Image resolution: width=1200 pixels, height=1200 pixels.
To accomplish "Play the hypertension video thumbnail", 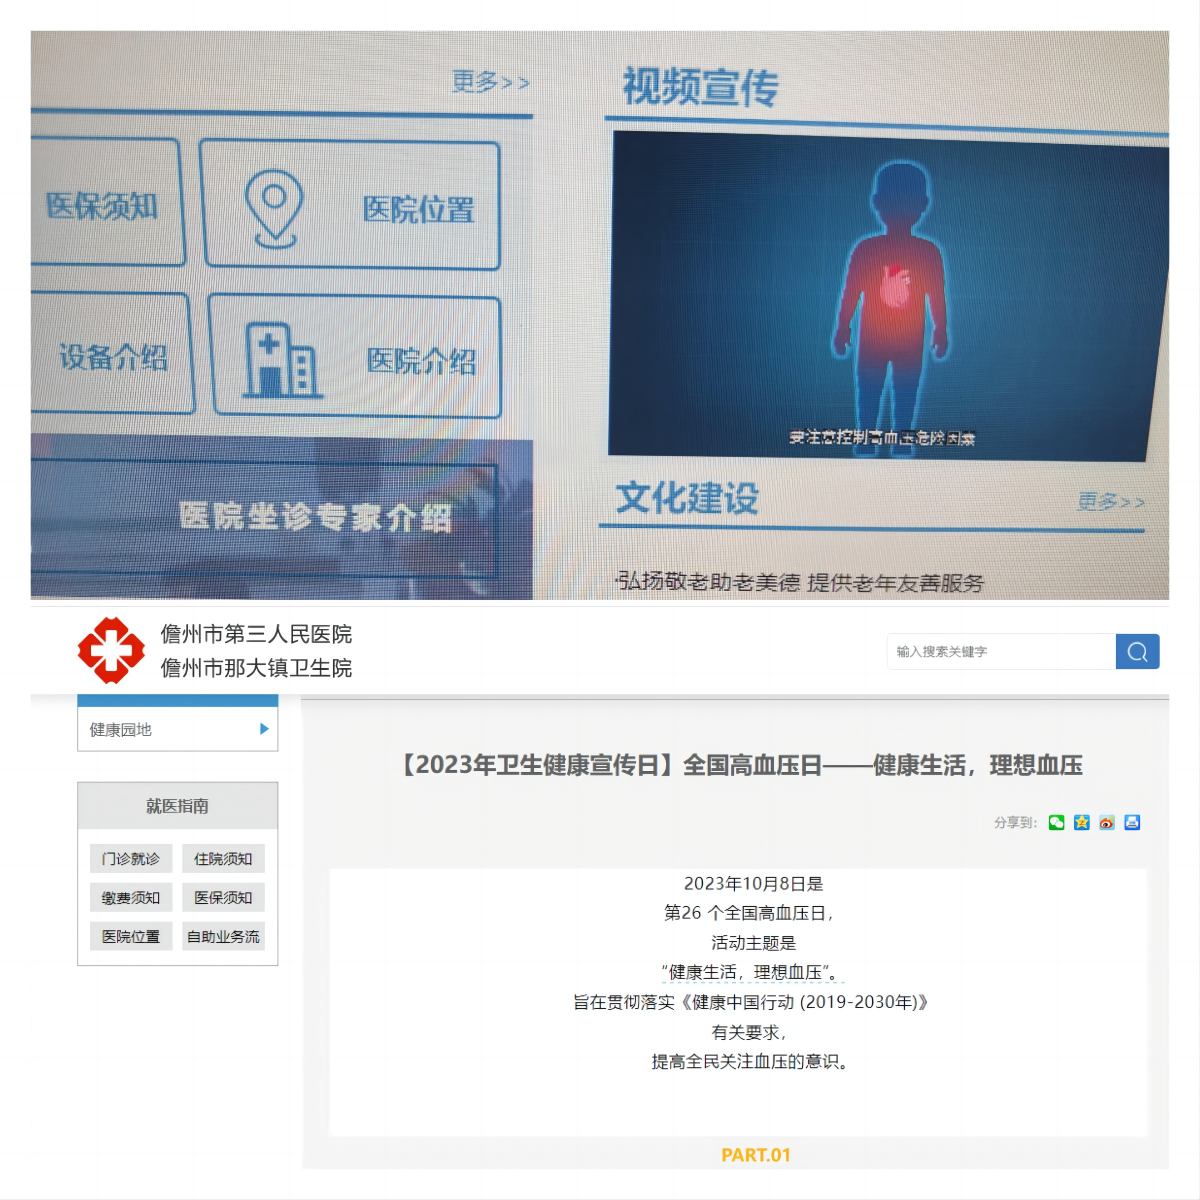I will 888,297.
